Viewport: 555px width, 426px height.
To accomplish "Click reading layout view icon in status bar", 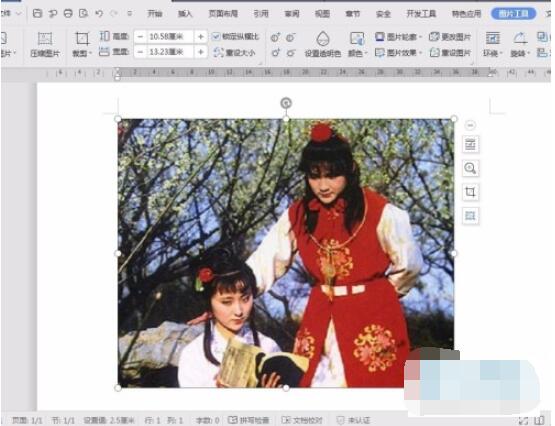I will click(540, 420).
